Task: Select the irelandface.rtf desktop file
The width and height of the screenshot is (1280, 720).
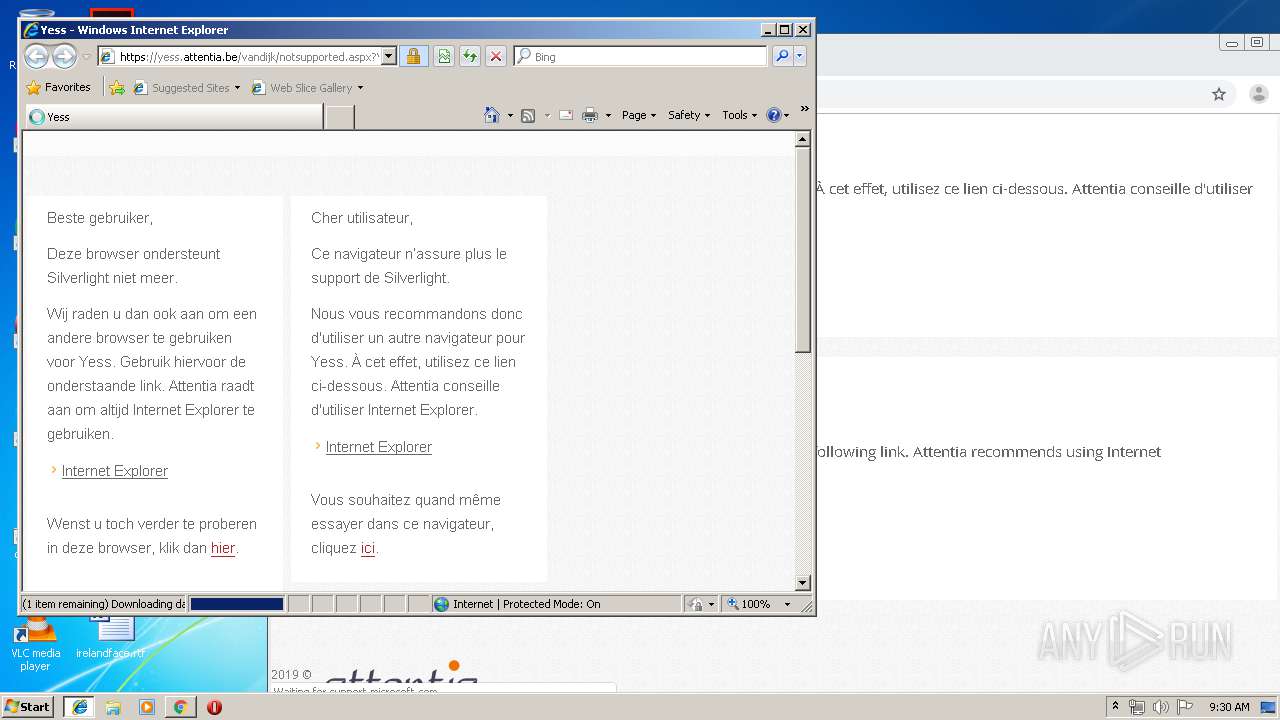Action: click(111, 637)
